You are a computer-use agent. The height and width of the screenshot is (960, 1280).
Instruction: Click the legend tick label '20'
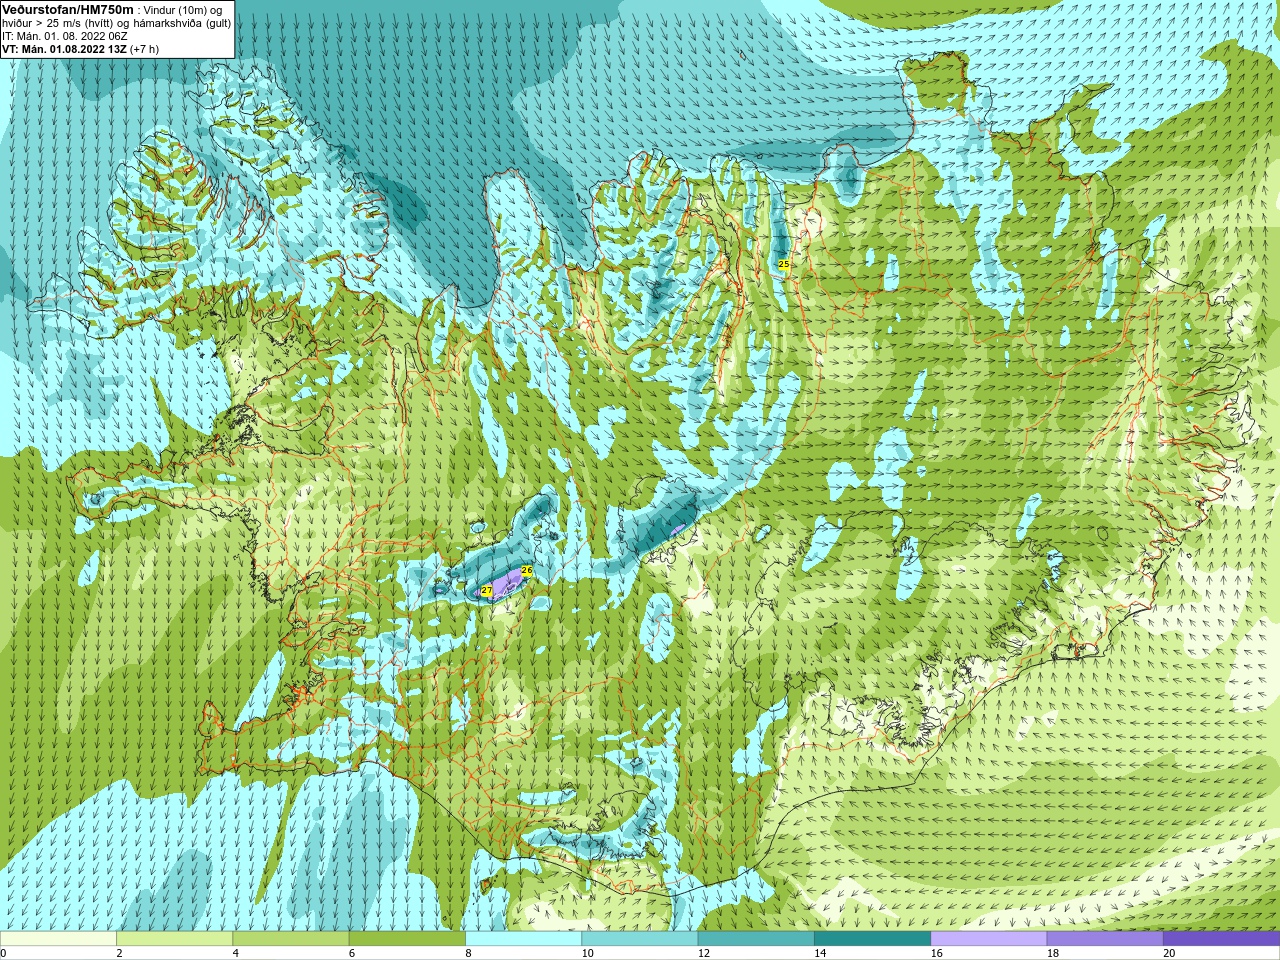1169,953
